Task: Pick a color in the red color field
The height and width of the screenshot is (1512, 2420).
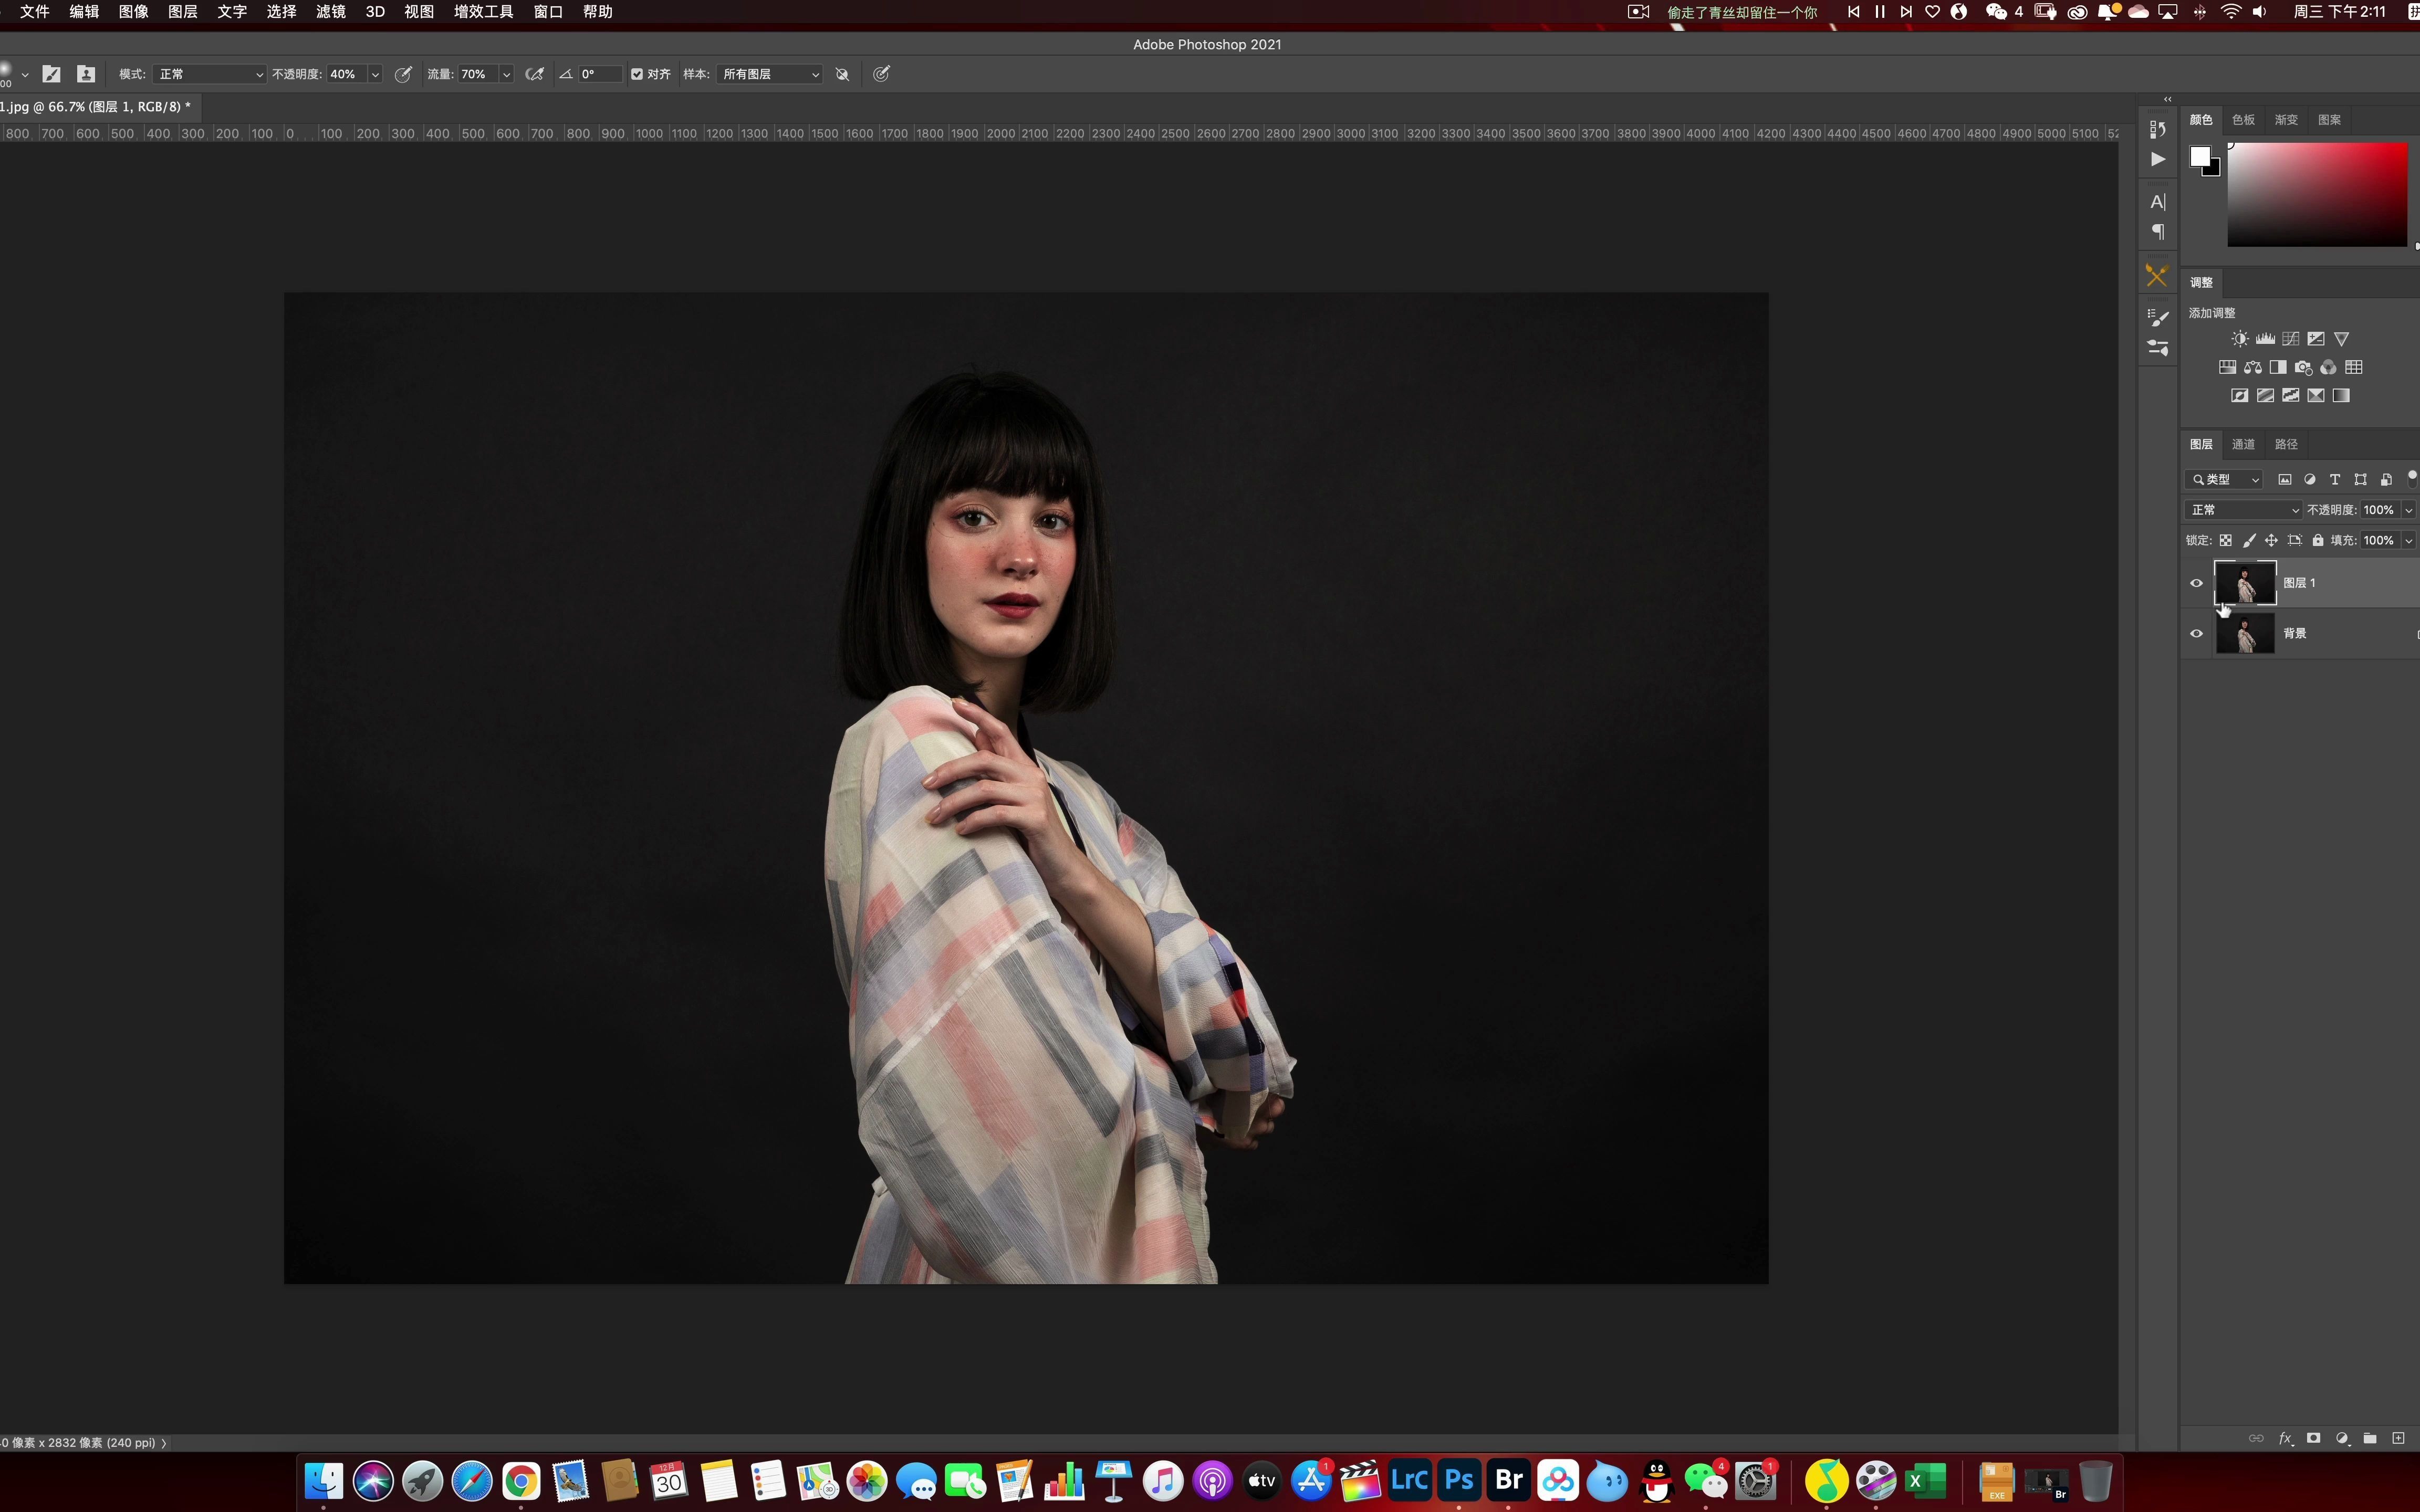Action: (2317, 194)
